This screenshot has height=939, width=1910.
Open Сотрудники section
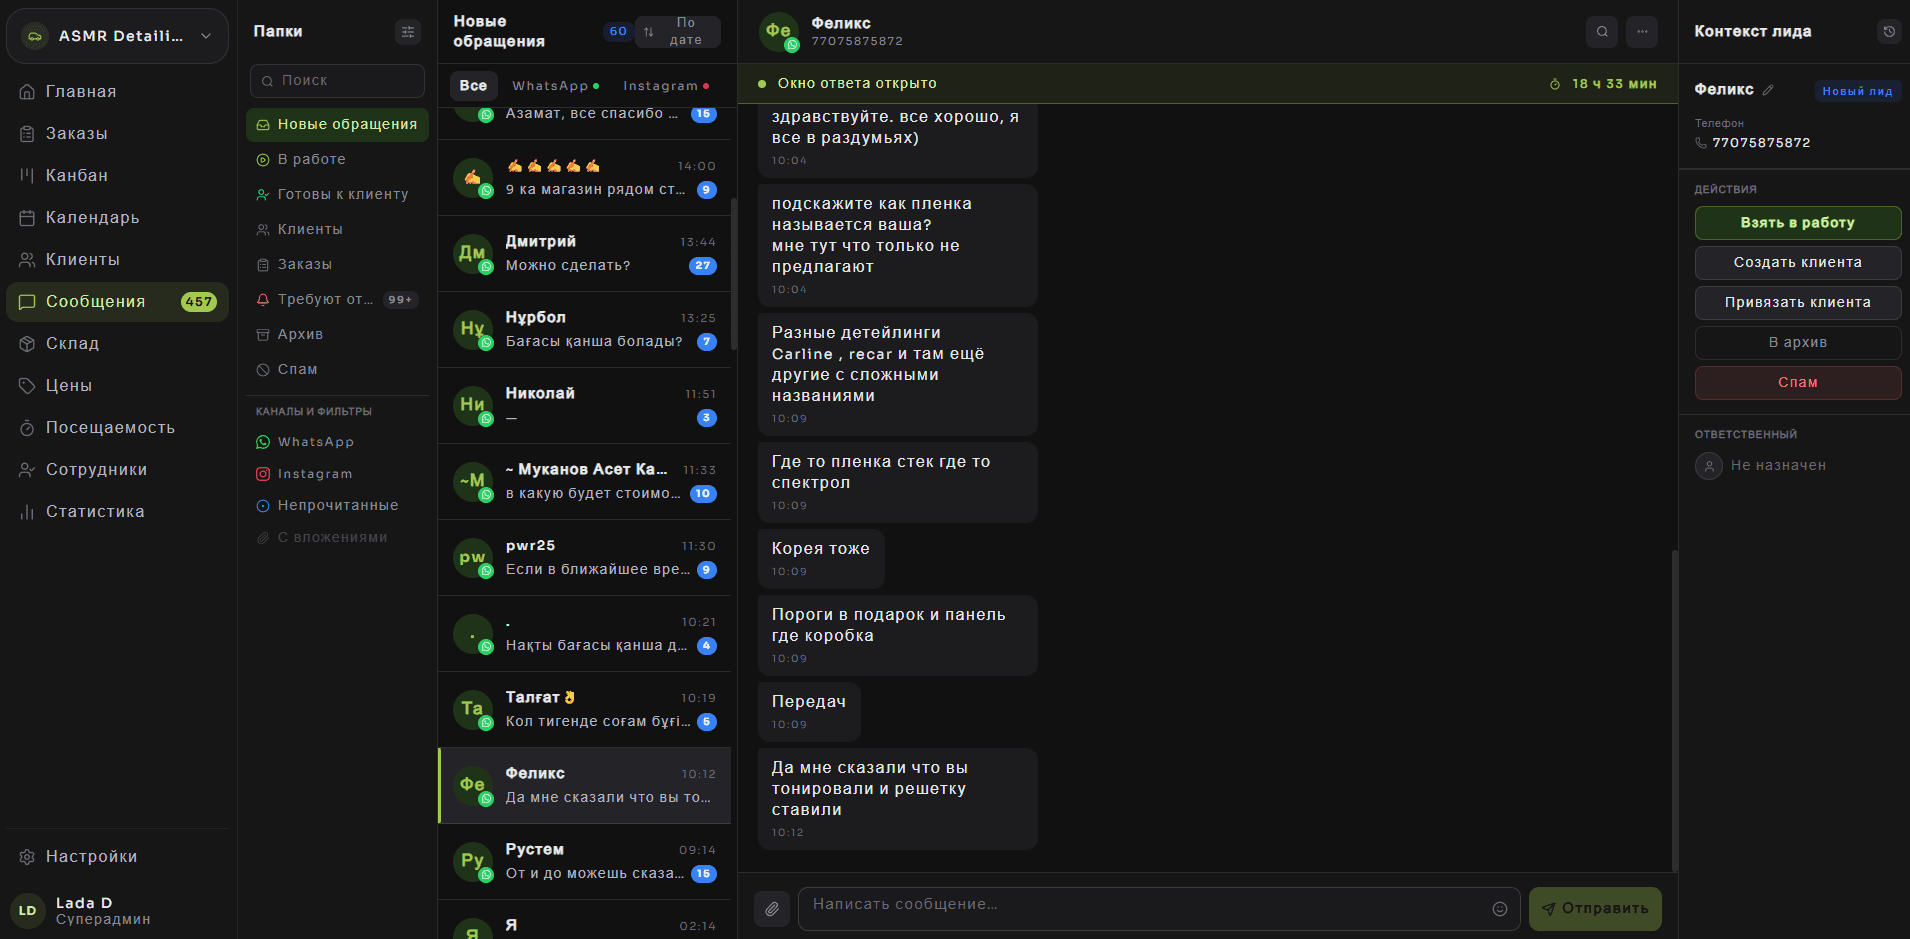(x=118, y=469)
